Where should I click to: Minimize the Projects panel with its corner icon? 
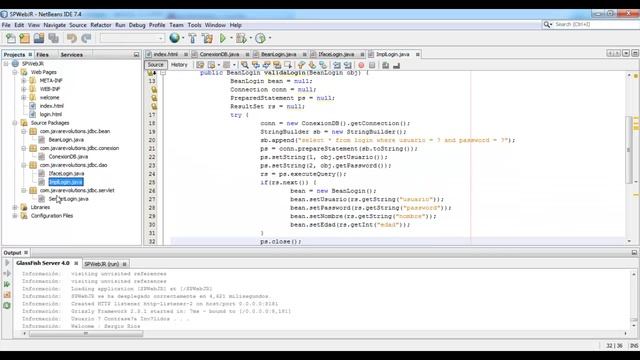pyautogui.click(x=136, y=55)
